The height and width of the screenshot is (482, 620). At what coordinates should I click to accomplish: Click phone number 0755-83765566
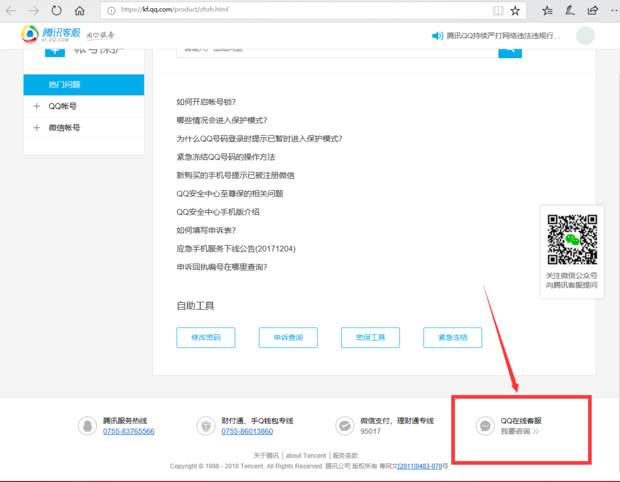tap(129, 431)
